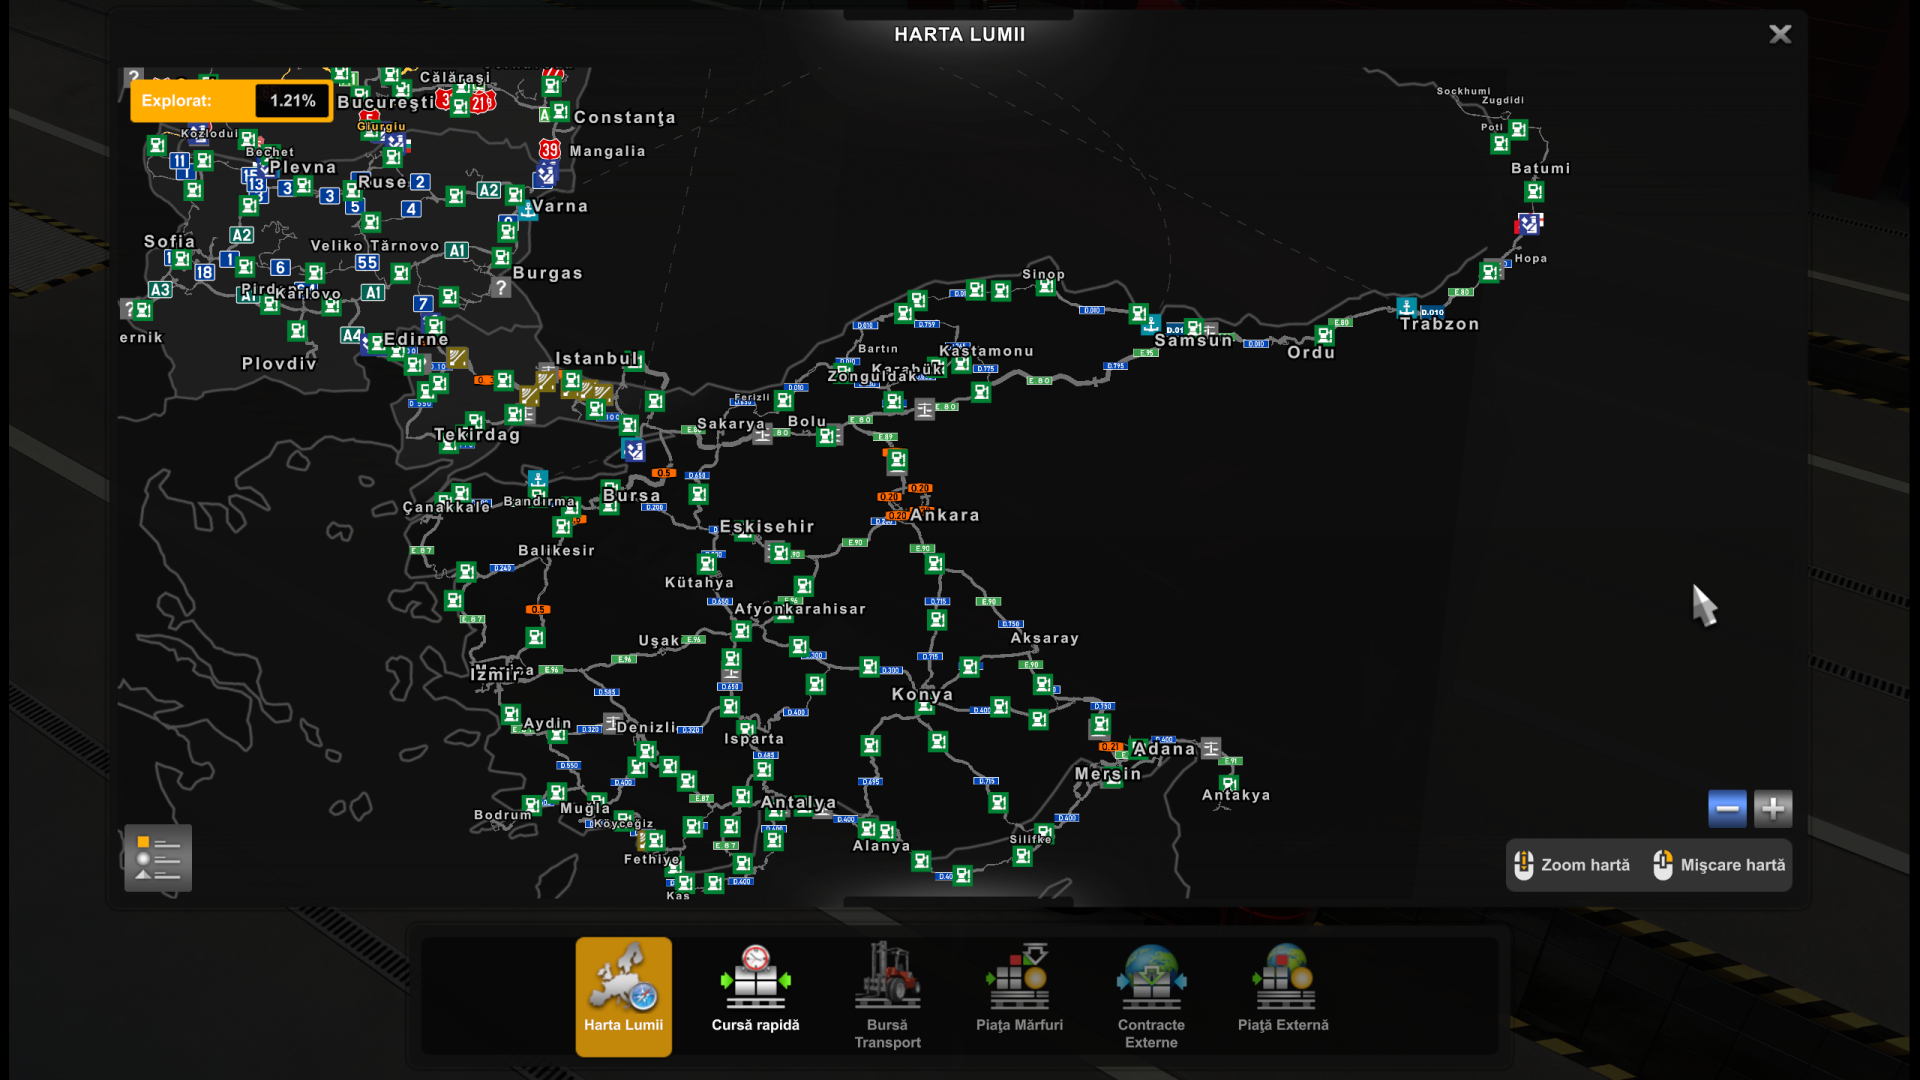The image size is (1920, 1080).
Task: Select the Çanakkale city label
Action: [446, 507]
